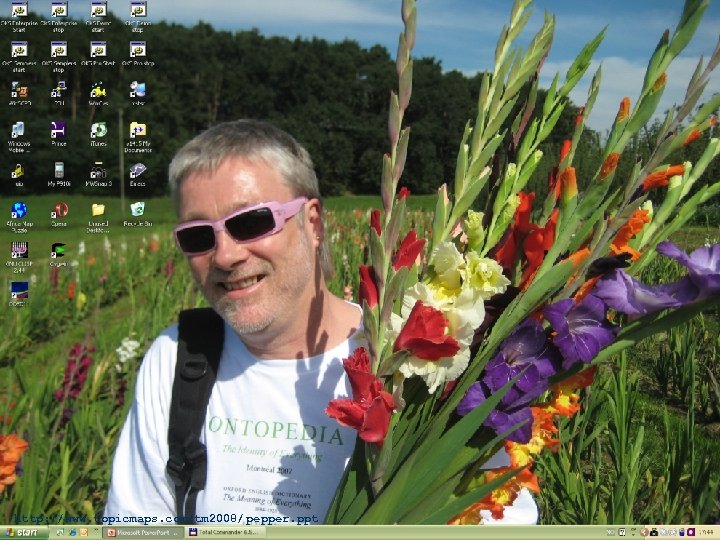Open the OKS Enterprise stop shortcut
This screenshot has width=720, height=540.
(x=59, y=17)
